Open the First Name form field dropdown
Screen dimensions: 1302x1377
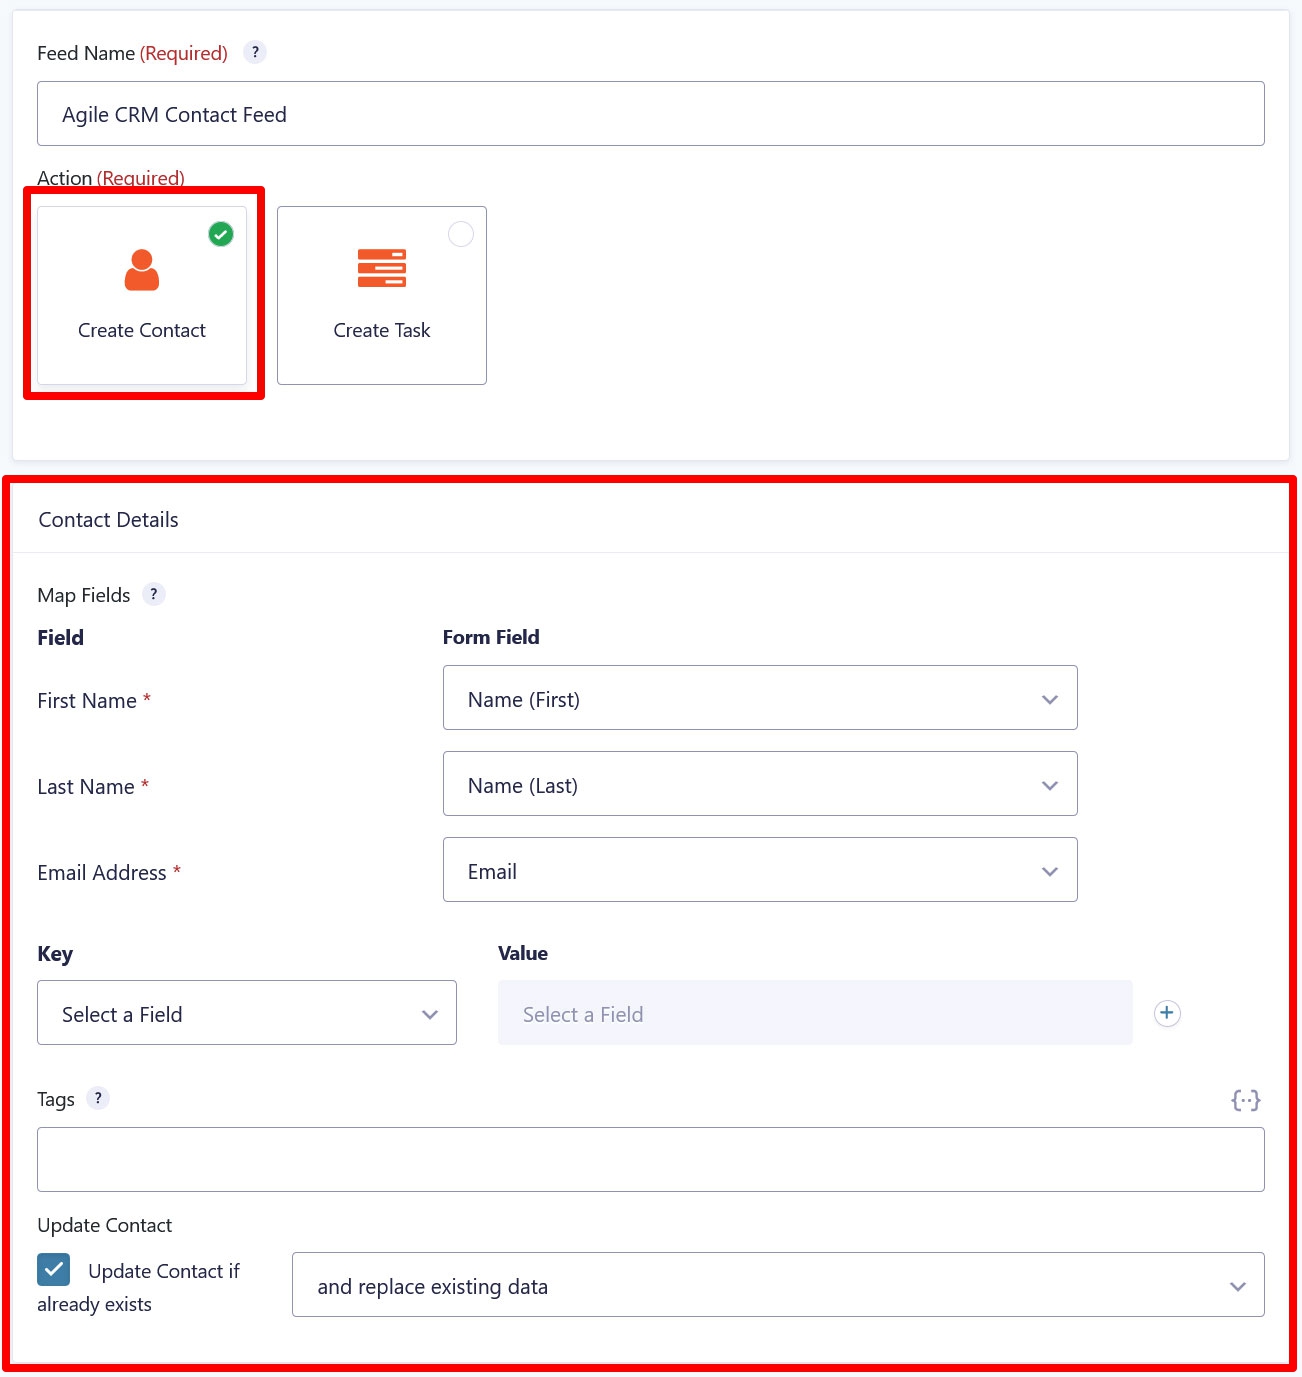click(x=760, y=698)
